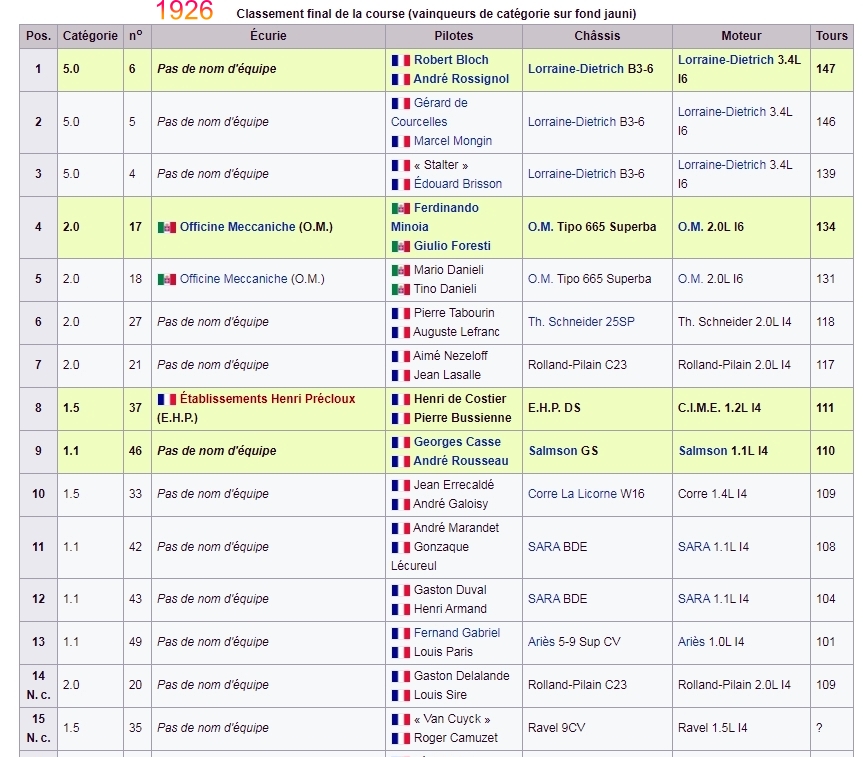Select the Rolland-Pilain C23 cell in row 7
Viewport: 863px width, 757px height.
point(597,364)
